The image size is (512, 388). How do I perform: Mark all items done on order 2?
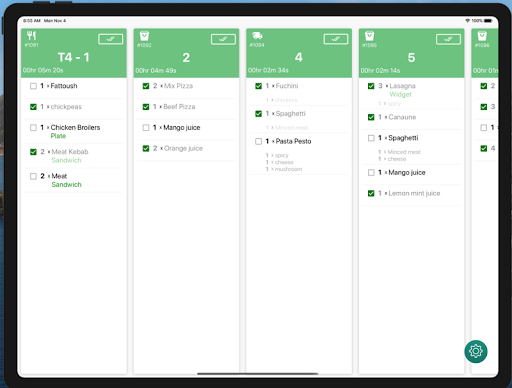[x=223, y=39]
